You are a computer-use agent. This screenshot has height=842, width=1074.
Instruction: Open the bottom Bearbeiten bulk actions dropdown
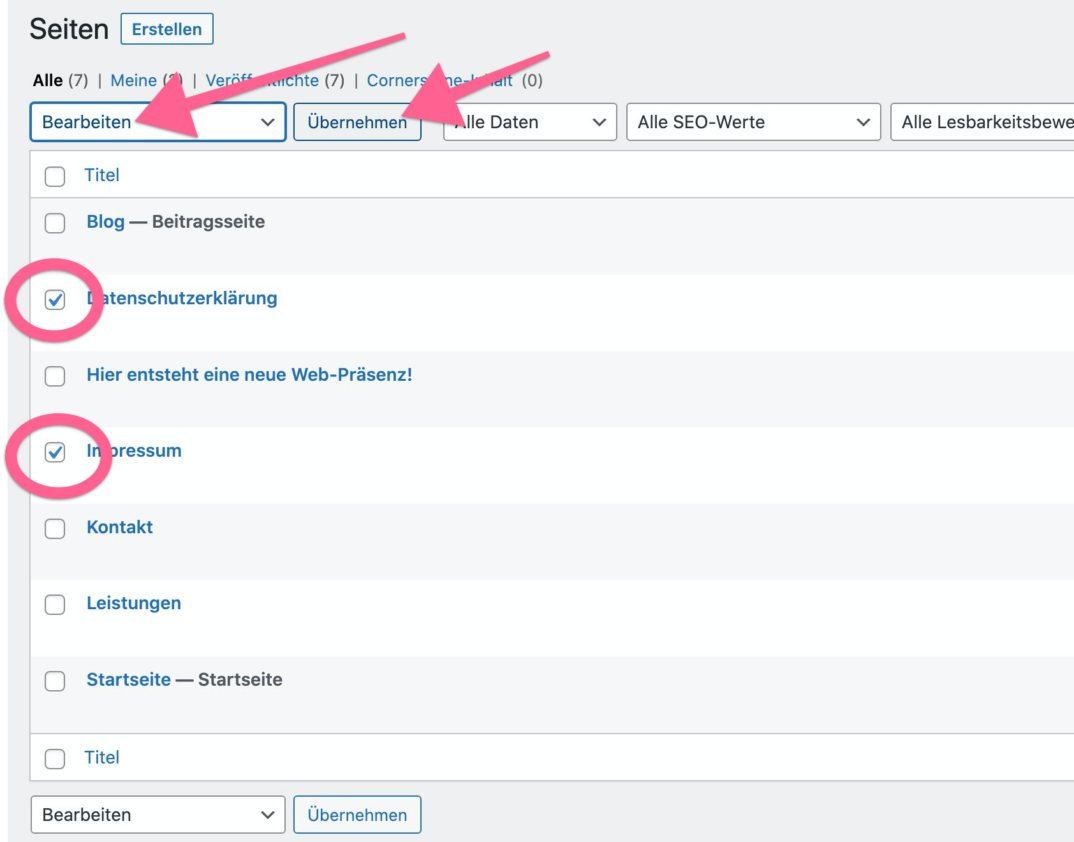(158, 815)
